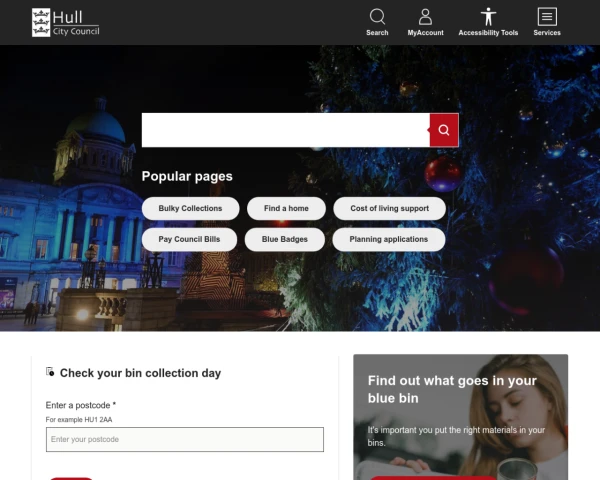
Task: Open Cost of living support
Action: pyautogui.click(x=389, y=208)
